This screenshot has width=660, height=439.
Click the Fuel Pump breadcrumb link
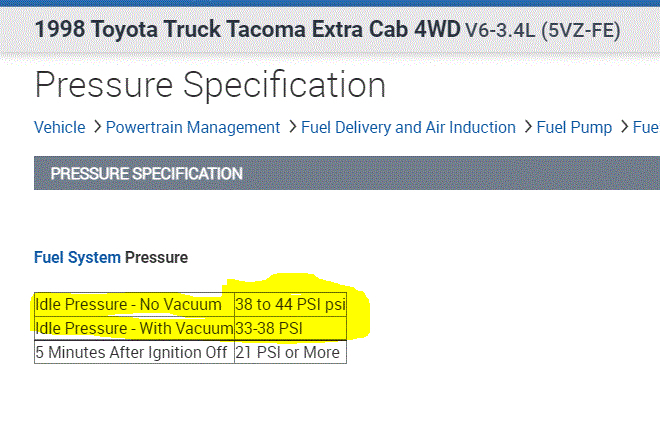pyautogui.click(x=573, y=127)
